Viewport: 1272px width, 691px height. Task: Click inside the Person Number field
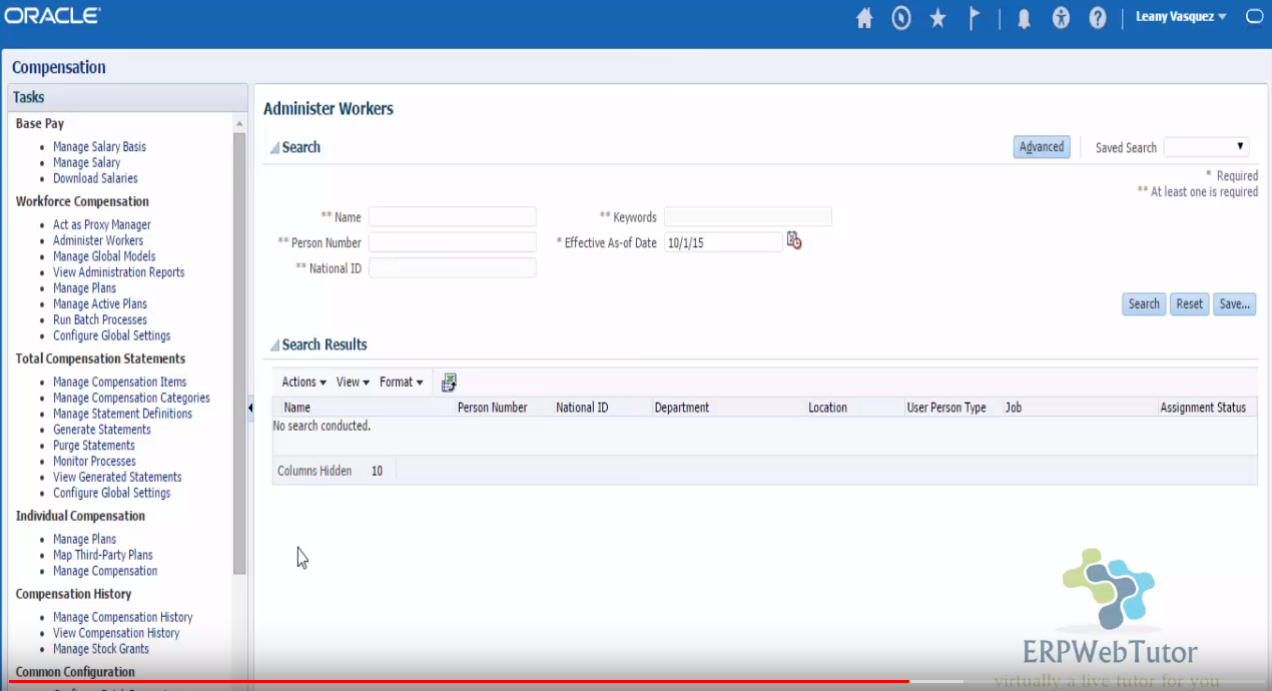click(x=452, y=241)
